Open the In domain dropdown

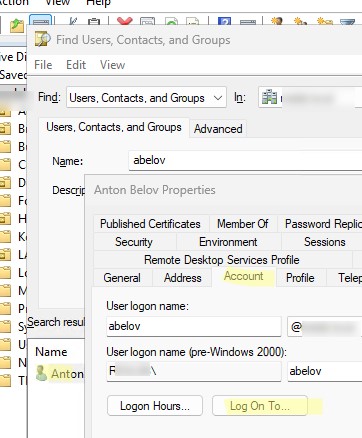[x=310, y=97]
